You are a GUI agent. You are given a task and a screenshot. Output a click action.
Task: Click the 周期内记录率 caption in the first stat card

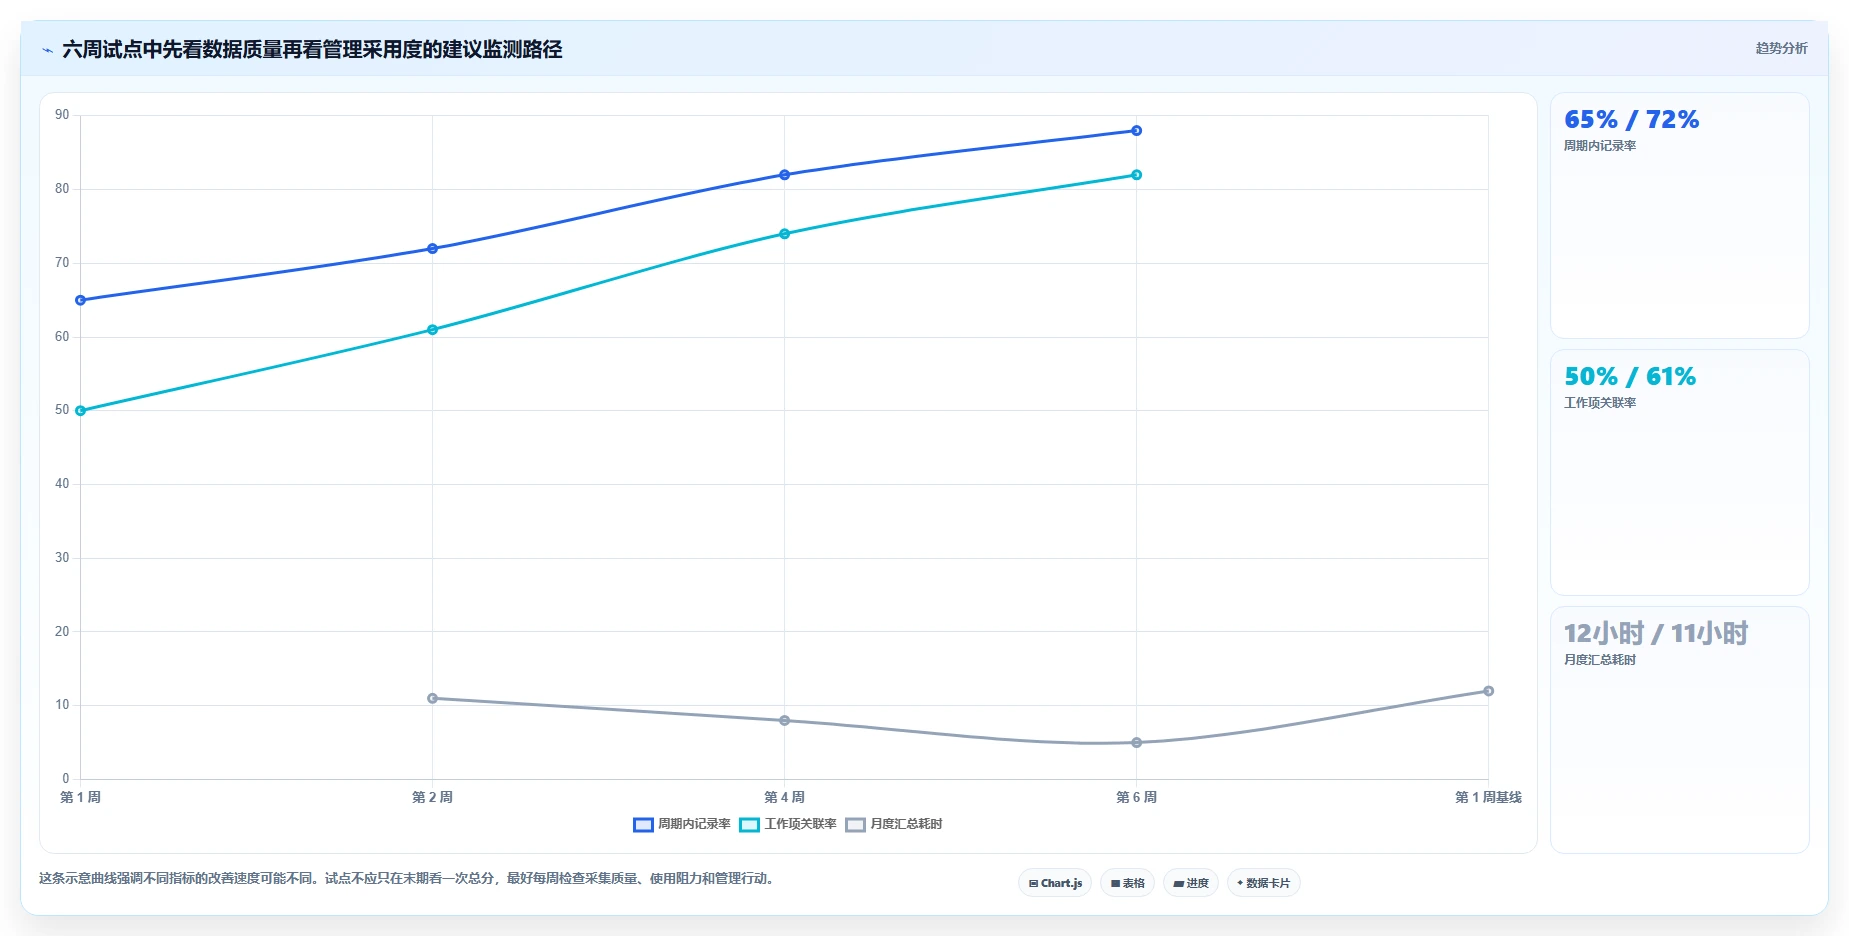click(1600, 146)
